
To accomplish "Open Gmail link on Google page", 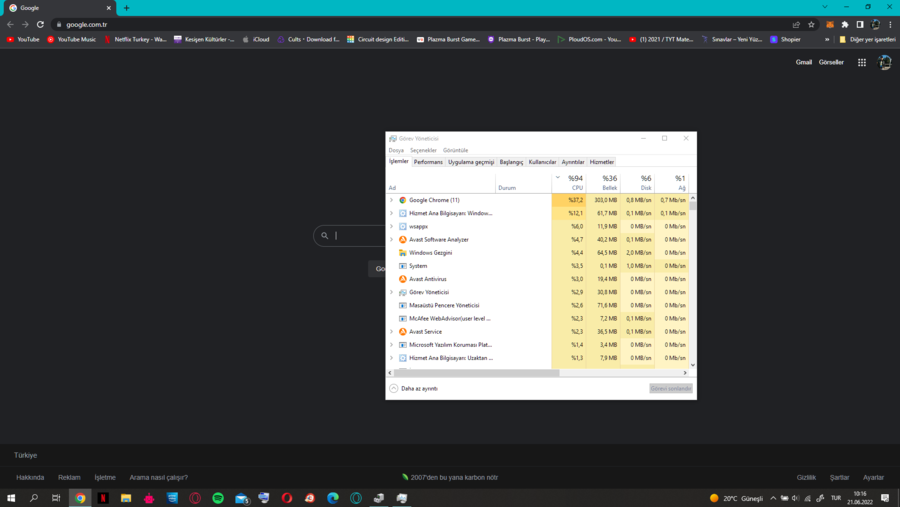I will coord(804,62).
